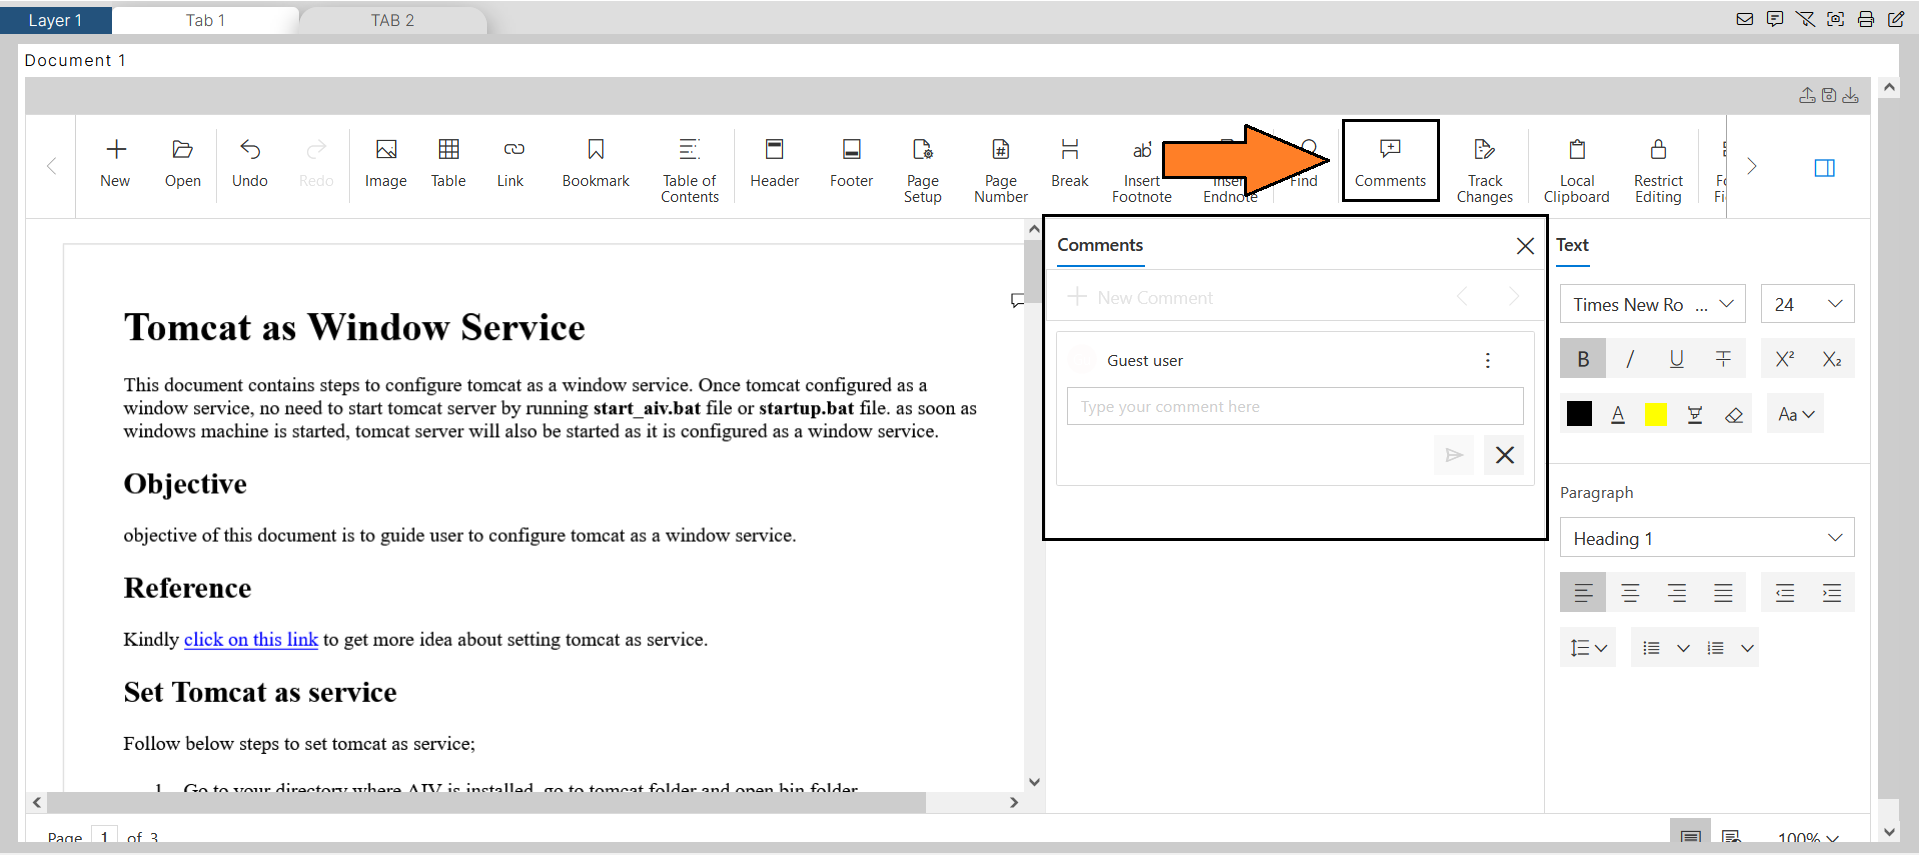Decrease paragraph indent

pos(1785,593)
